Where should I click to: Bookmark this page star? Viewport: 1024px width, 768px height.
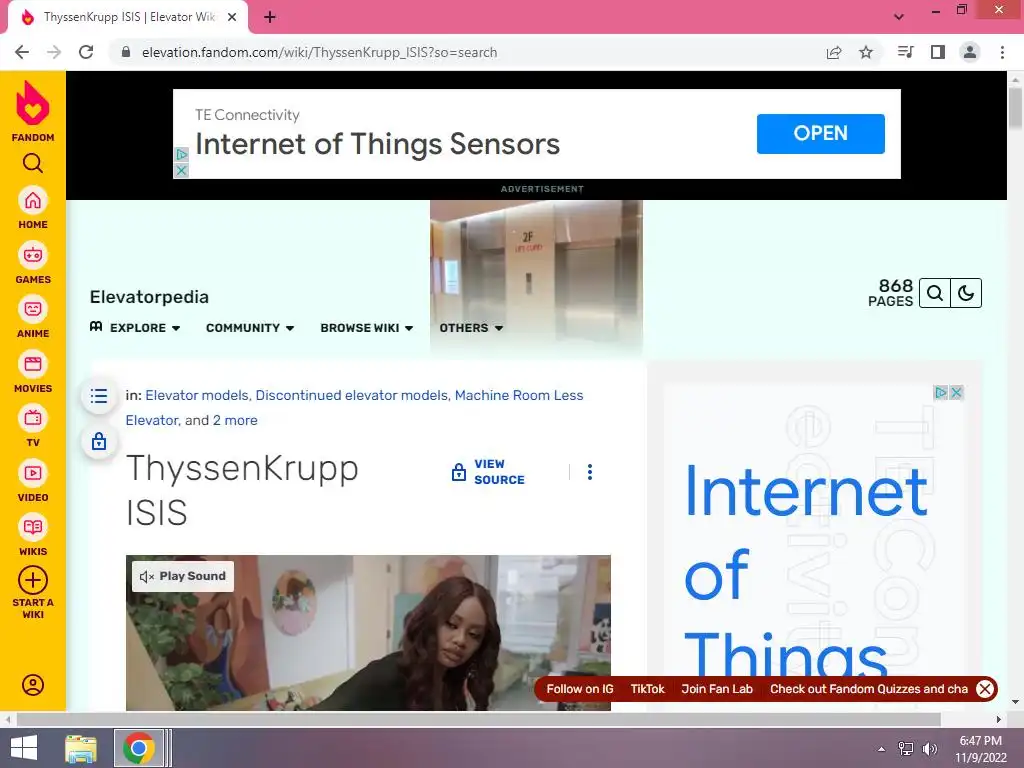(x=866, y=52)
